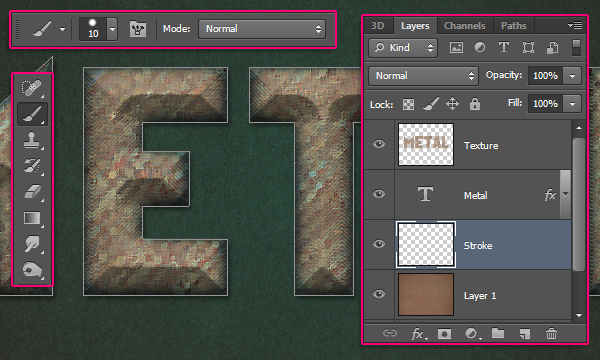Select the Spot Healing Brush tool

pos(32,88)
